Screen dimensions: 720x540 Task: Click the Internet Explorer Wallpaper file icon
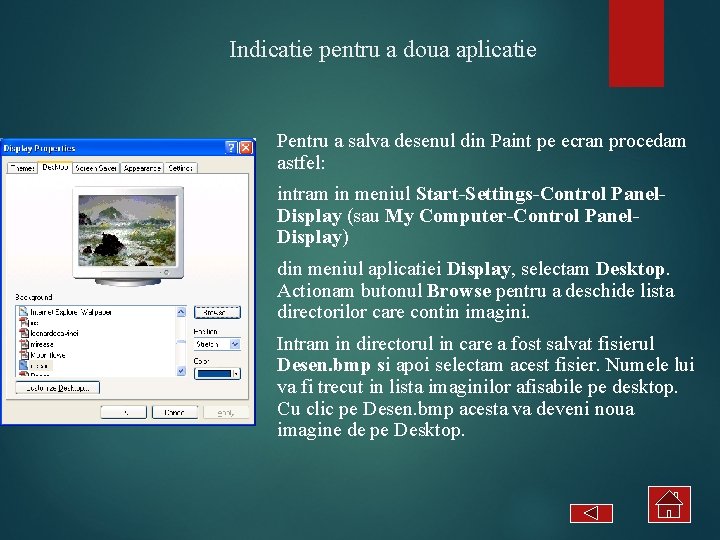click(24, 312)
